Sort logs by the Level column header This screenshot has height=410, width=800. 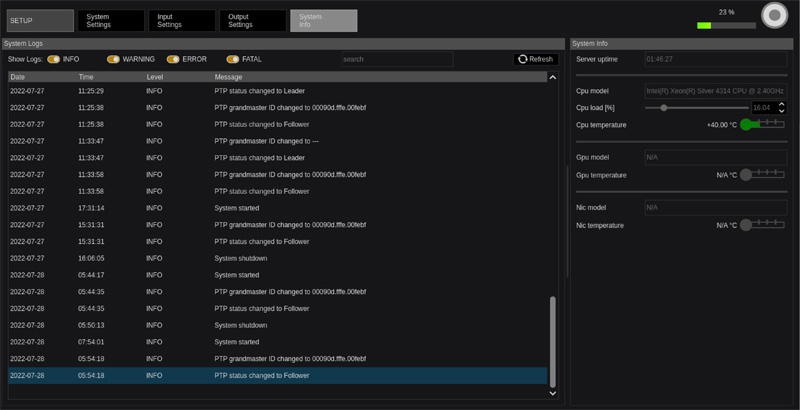155,77
